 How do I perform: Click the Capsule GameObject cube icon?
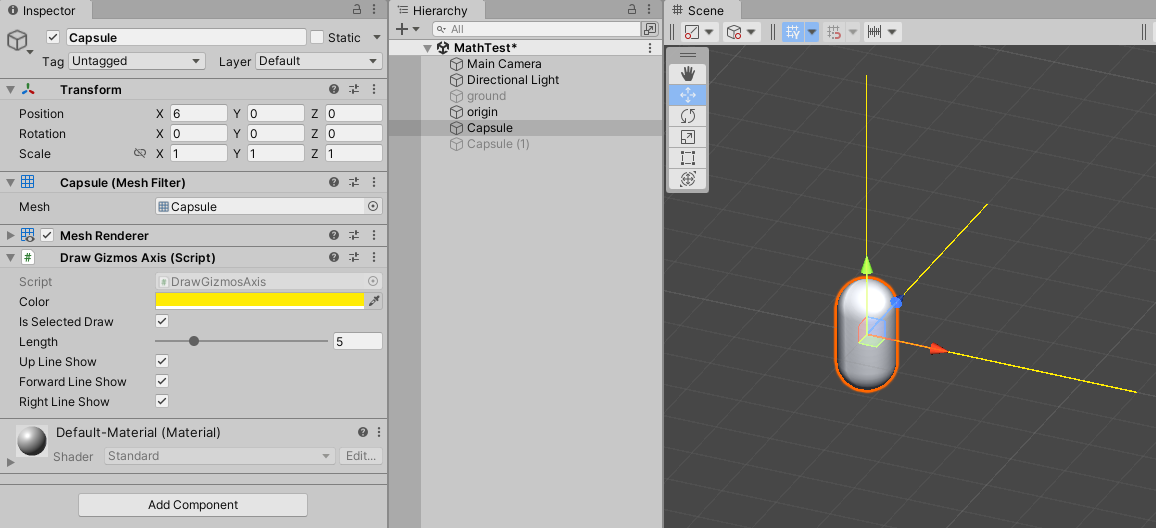[x=17, y=40]
